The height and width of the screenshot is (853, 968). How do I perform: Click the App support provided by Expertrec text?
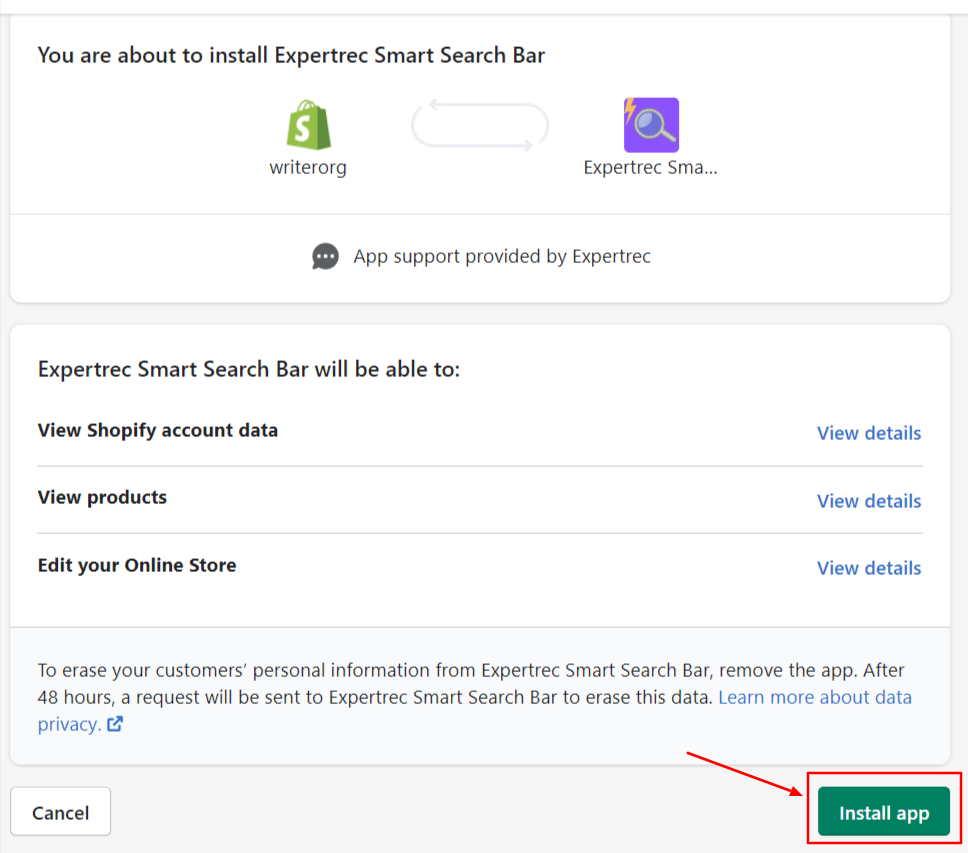pyautogui.click(x=501, y=256)
